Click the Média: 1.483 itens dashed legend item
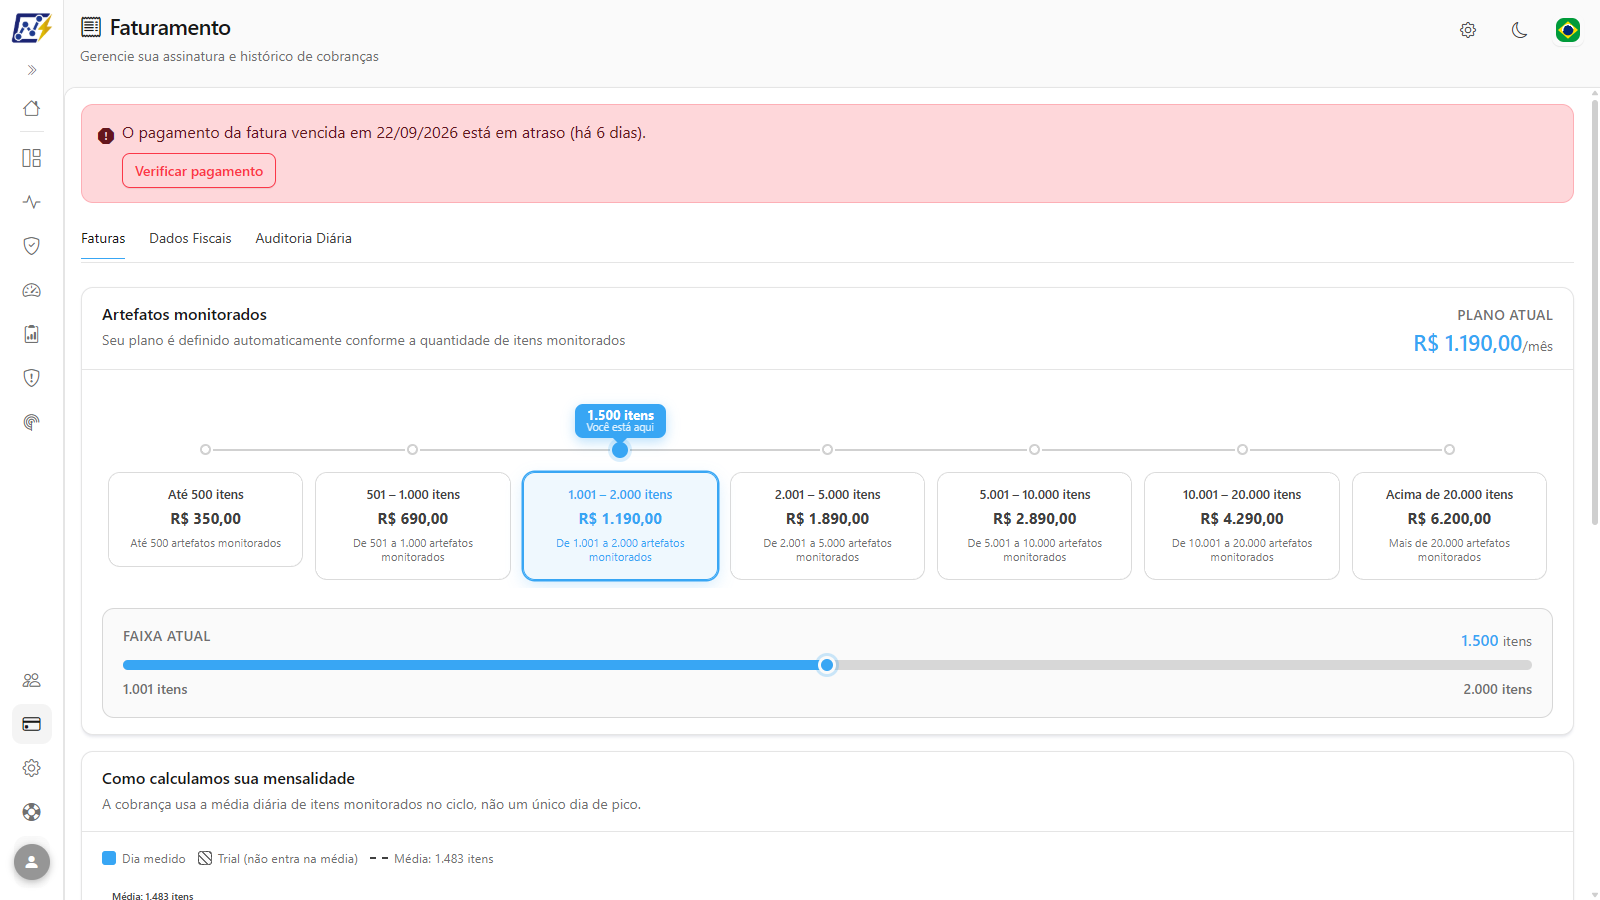Viewport: 1600px width, 900px height. [x=432, y=859]
